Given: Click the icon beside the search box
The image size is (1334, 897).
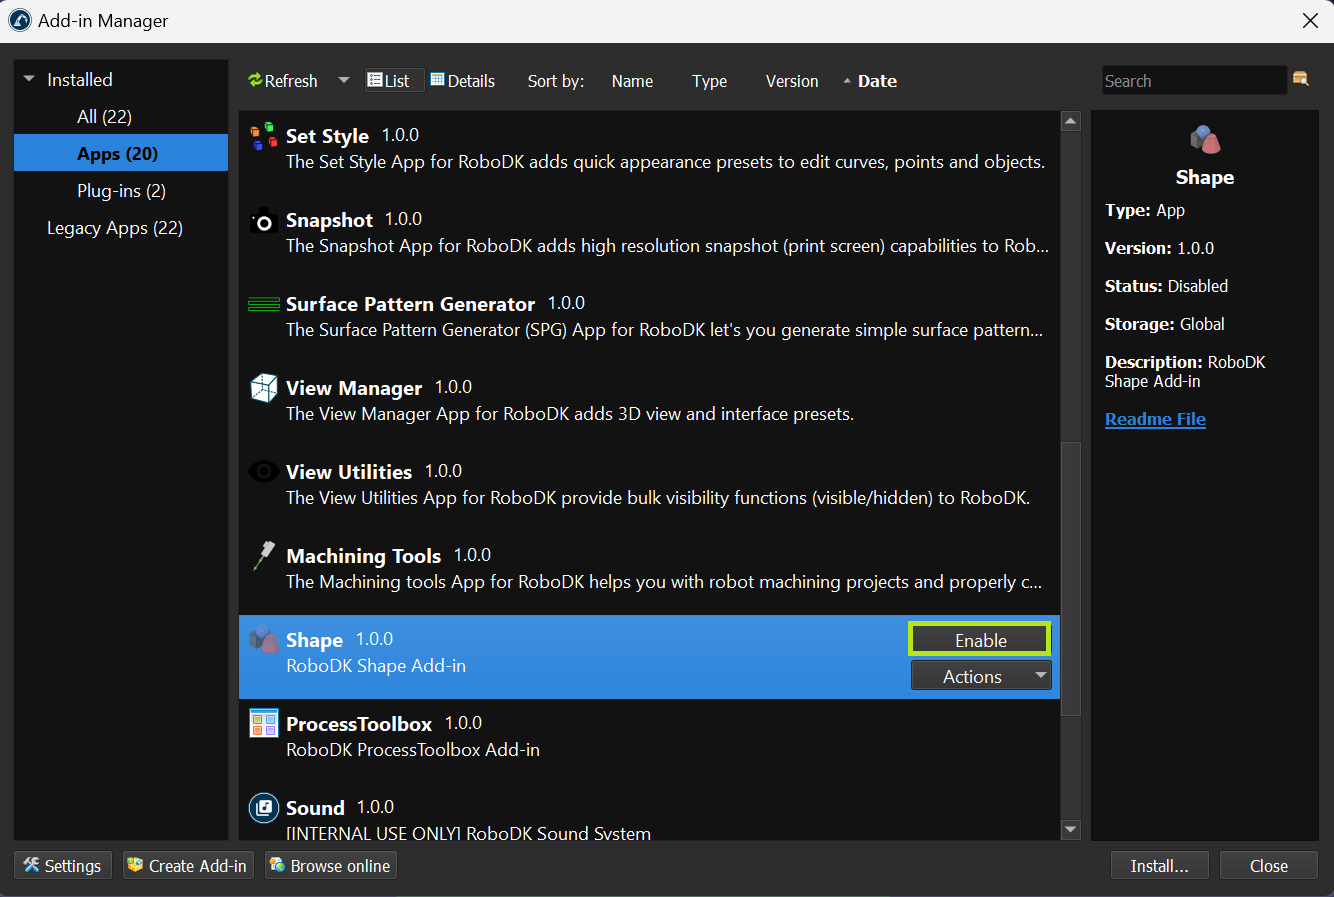Looking at the screenshot, I should pyautogui.click(x=1301, y=79).
